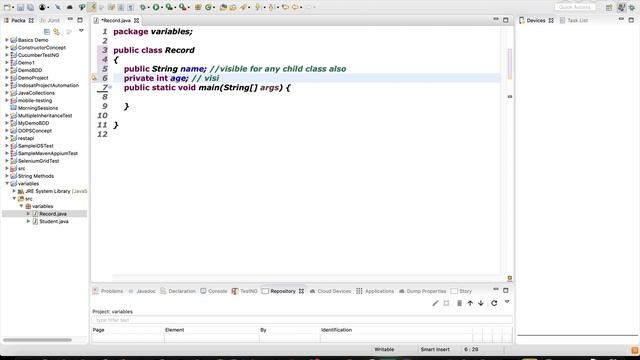
Task: Expand the String Methods project
Action: pos(7,176)
